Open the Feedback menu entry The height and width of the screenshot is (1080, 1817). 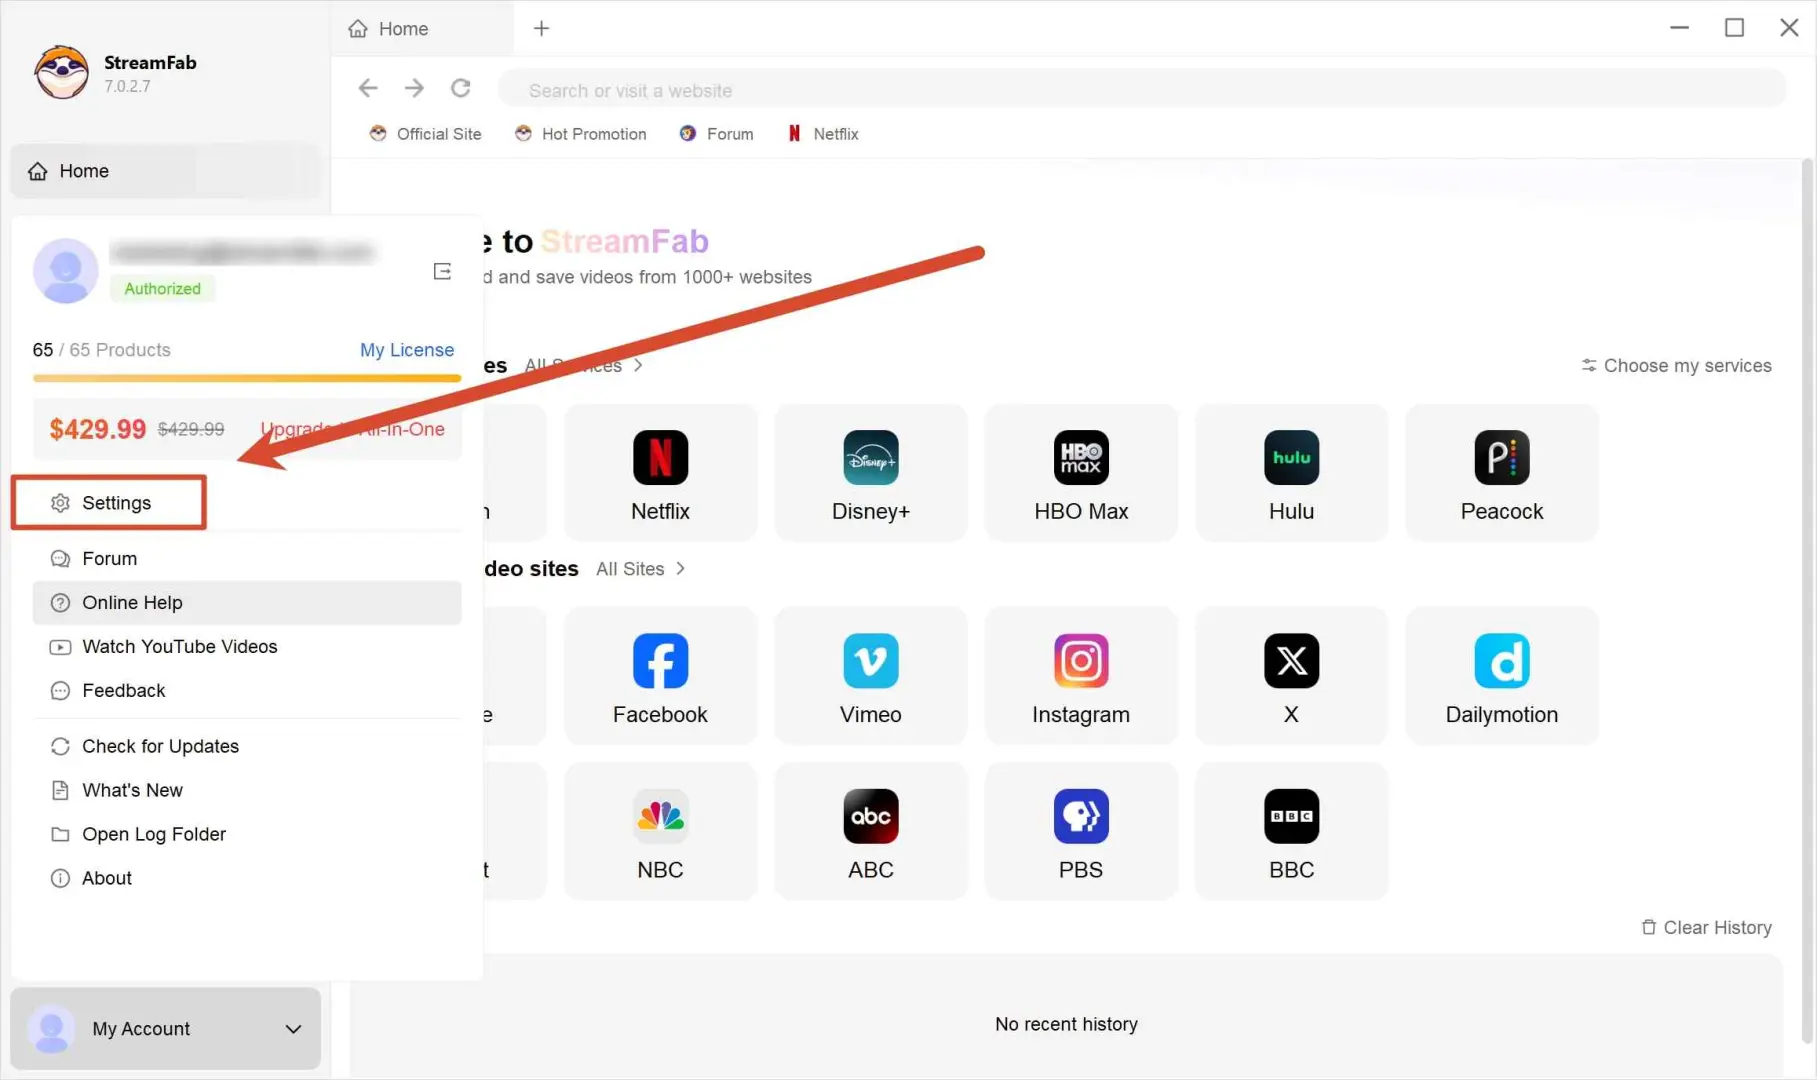tap(247, 690)
